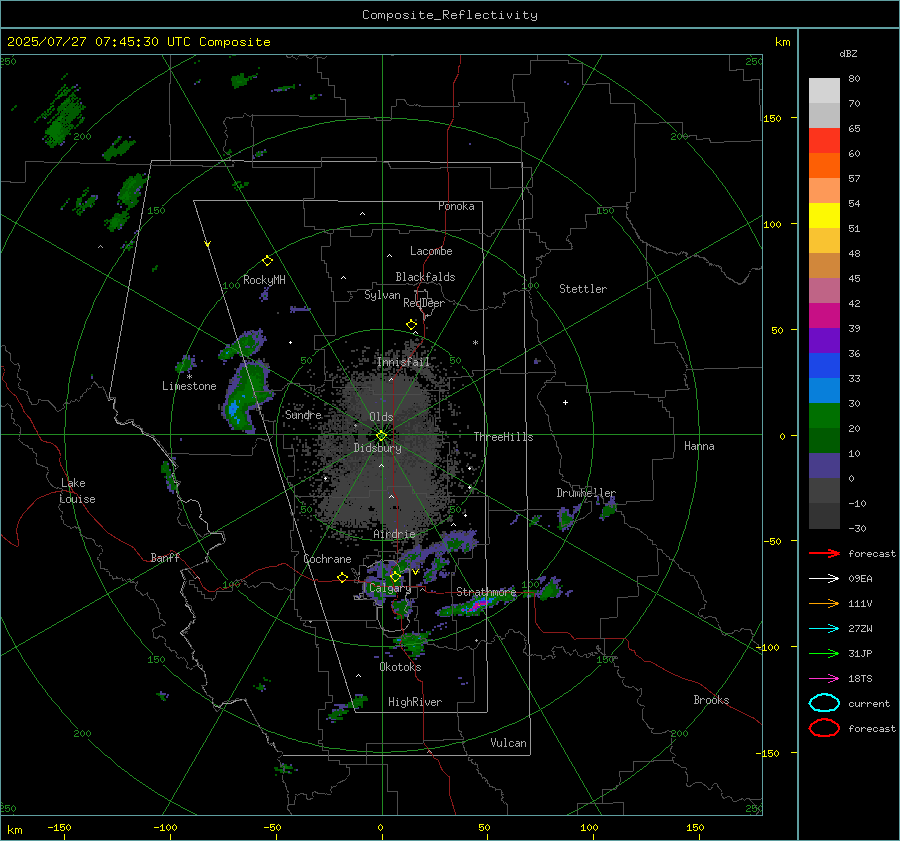This screenshot has height=841, width=900.
Task: Click the 51 dBZ yellow color swatch
Action: [x=824, y=216]
